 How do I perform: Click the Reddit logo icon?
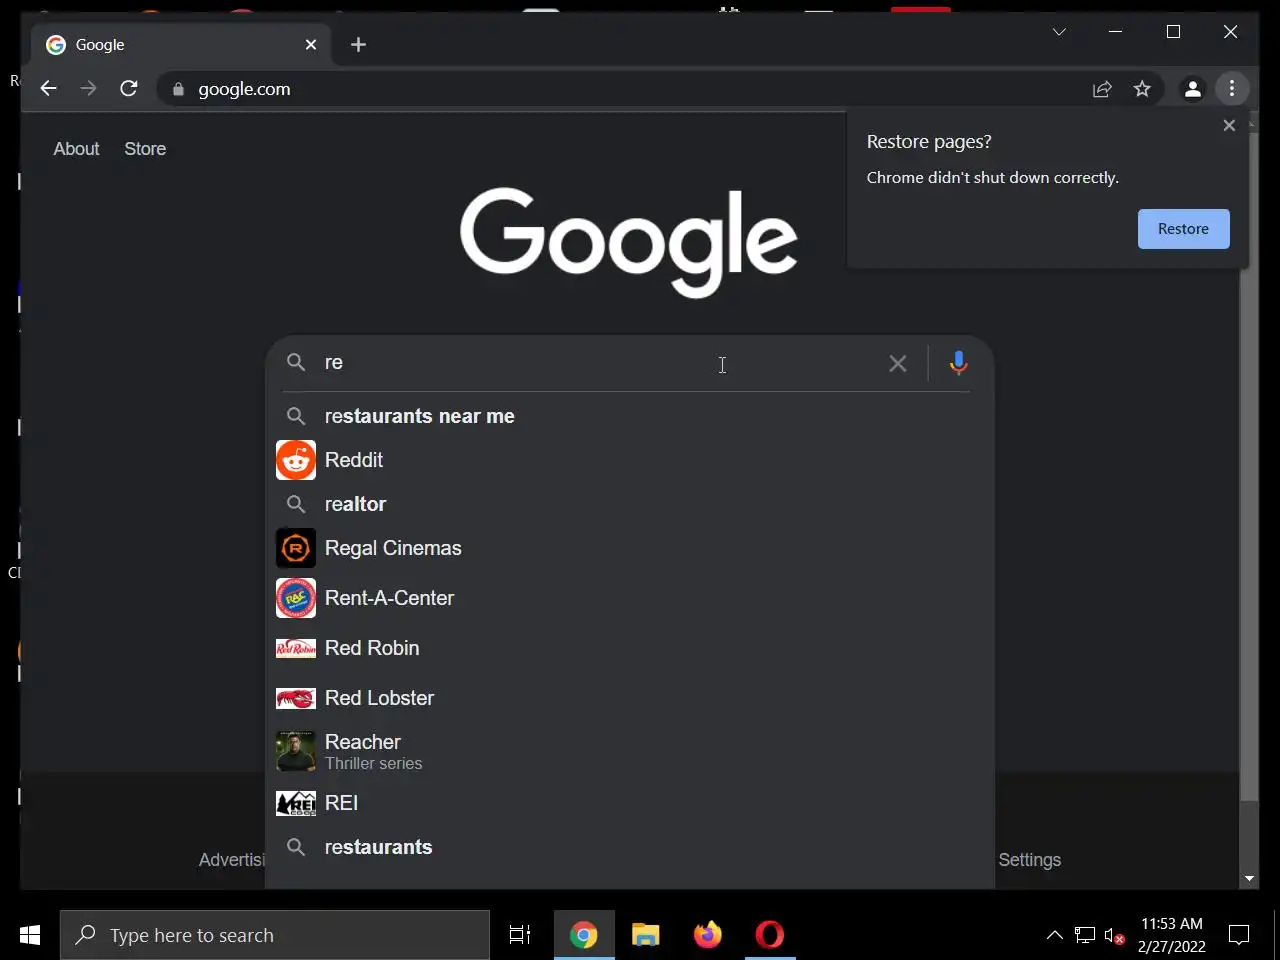click(x=296, y=460)
